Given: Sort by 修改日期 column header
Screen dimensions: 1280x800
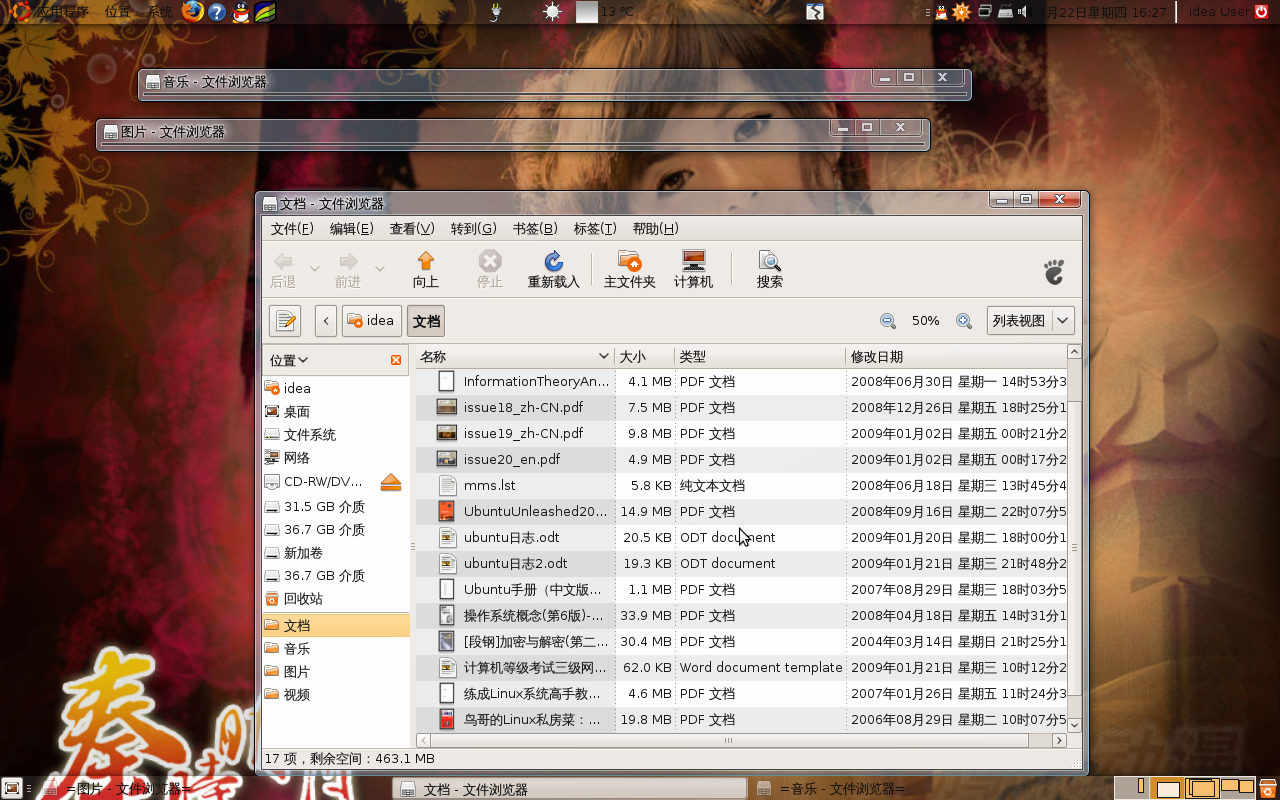Looking at the screenshot, I should tap(955, 357).
